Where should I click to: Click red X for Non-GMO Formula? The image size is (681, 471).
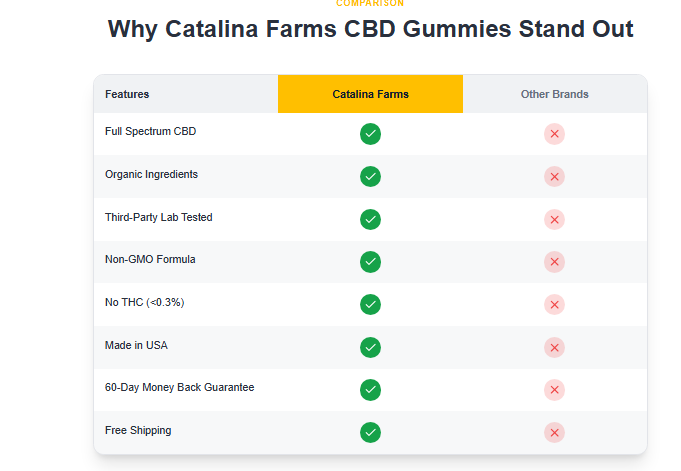pyautogui.click(x=554, y=261)
